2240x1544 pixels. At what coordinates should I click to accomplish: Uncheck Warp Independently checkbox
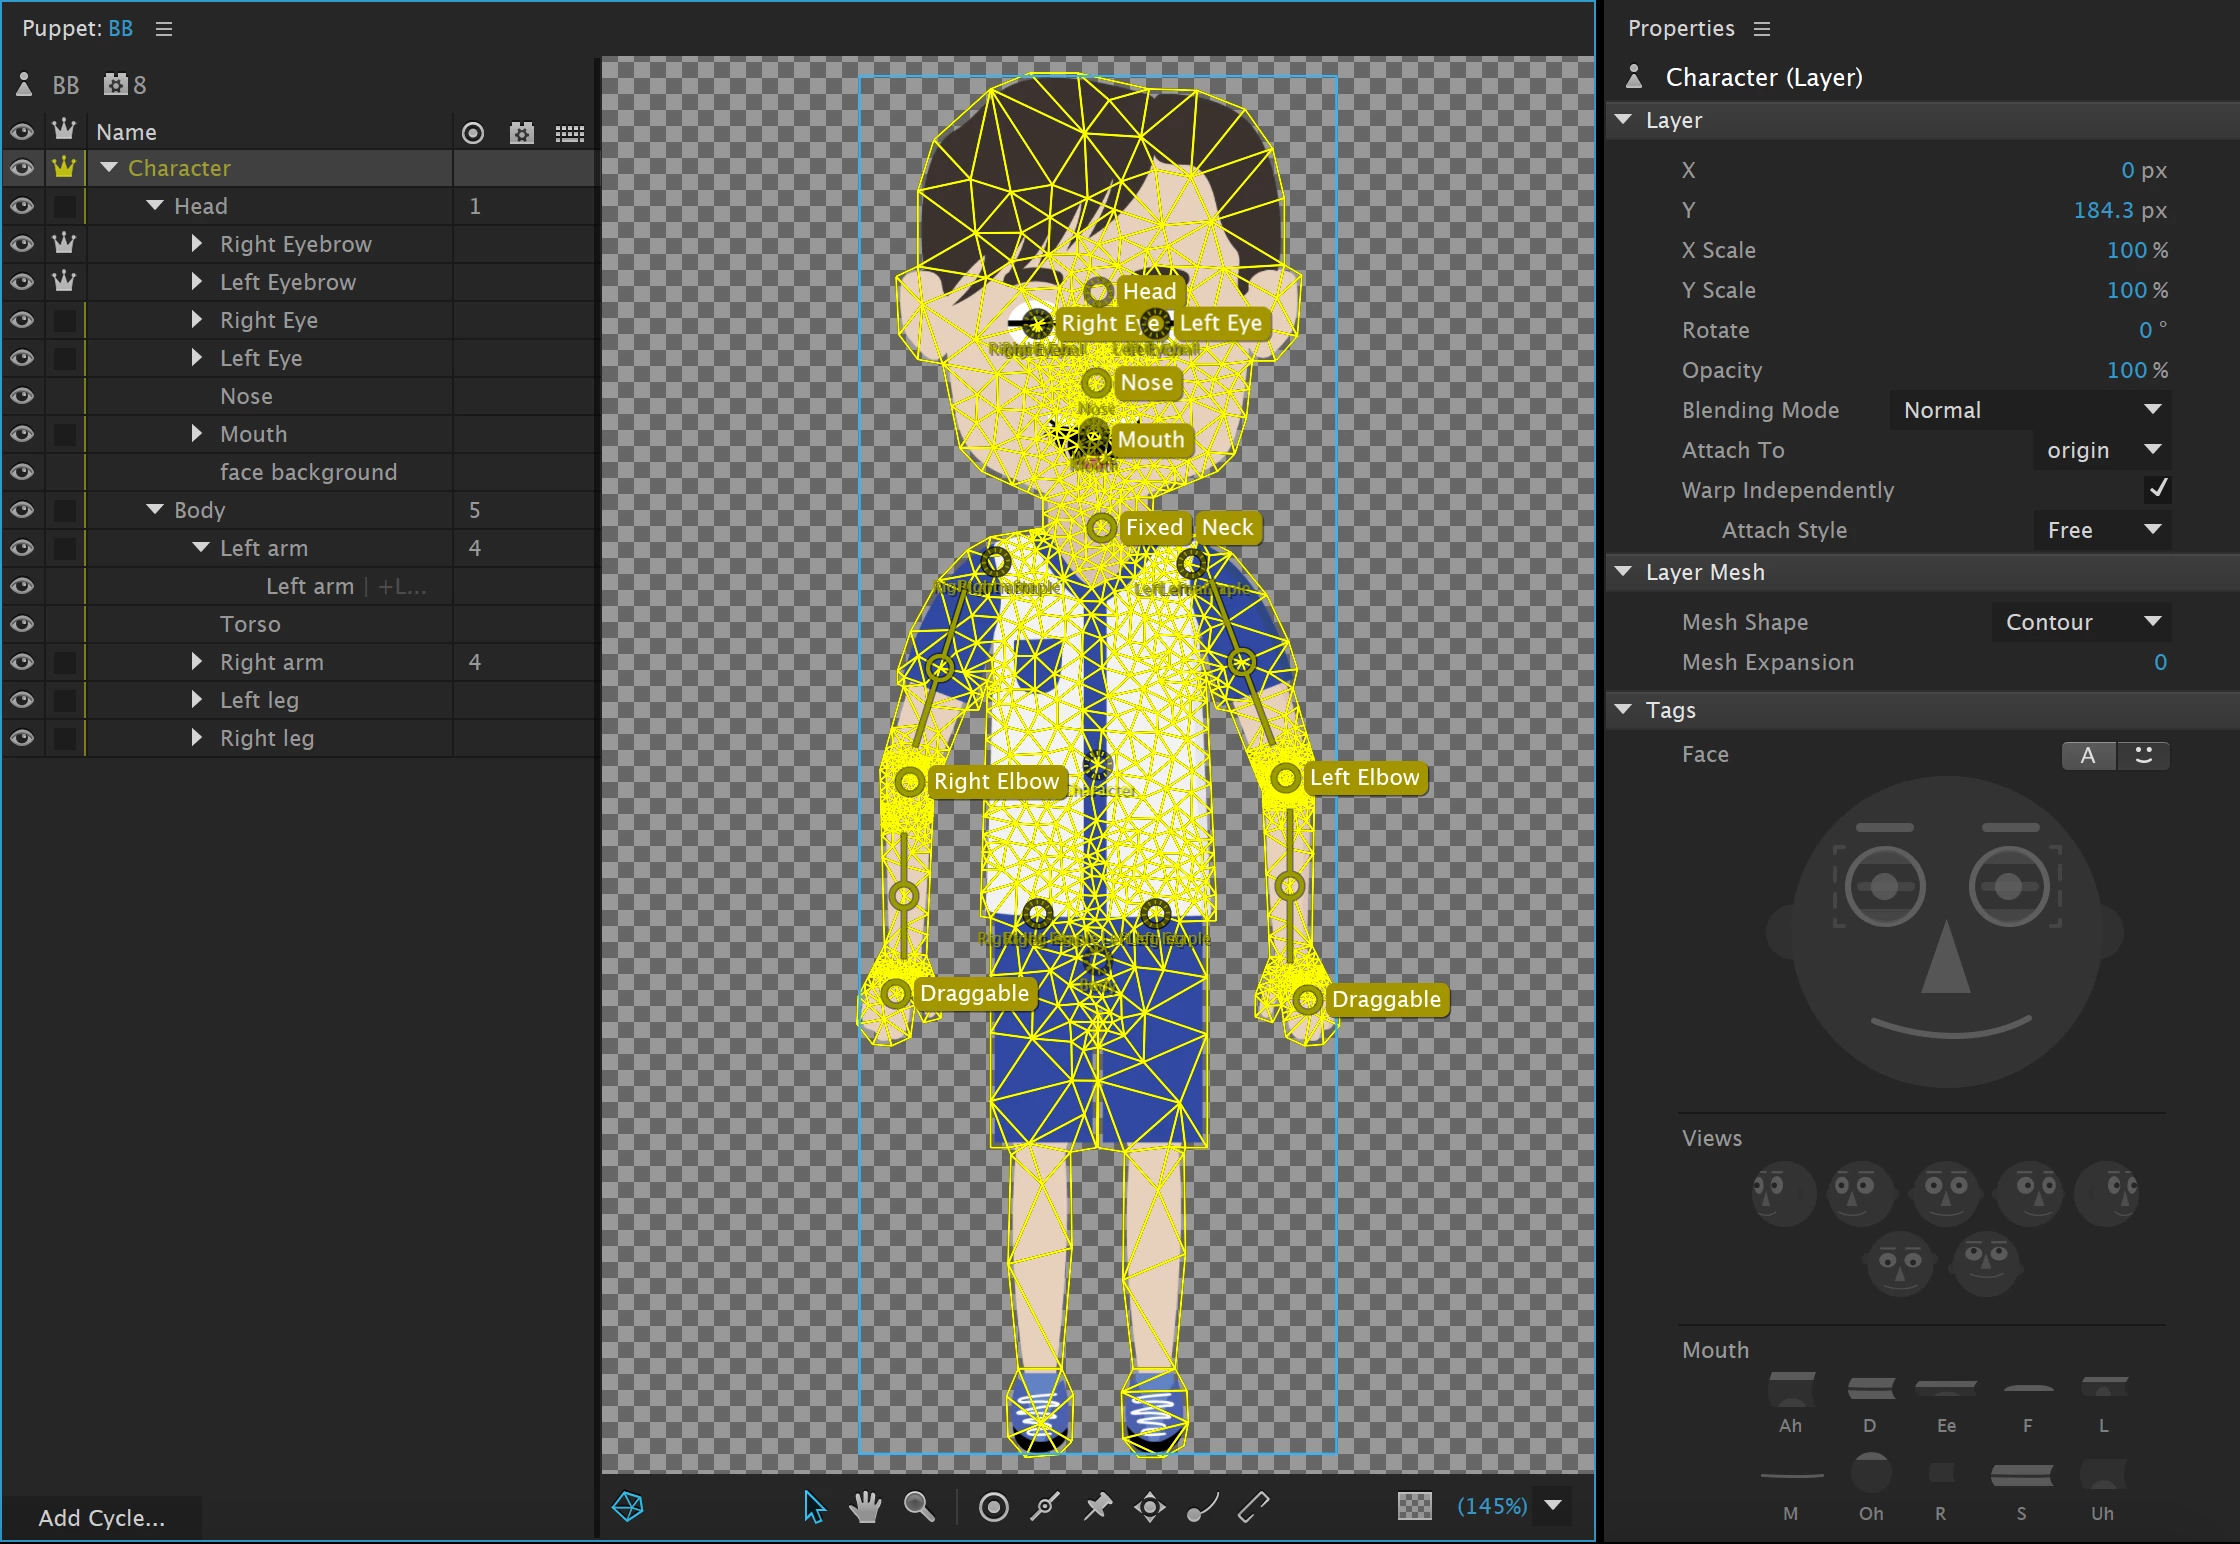point(2157,489)
